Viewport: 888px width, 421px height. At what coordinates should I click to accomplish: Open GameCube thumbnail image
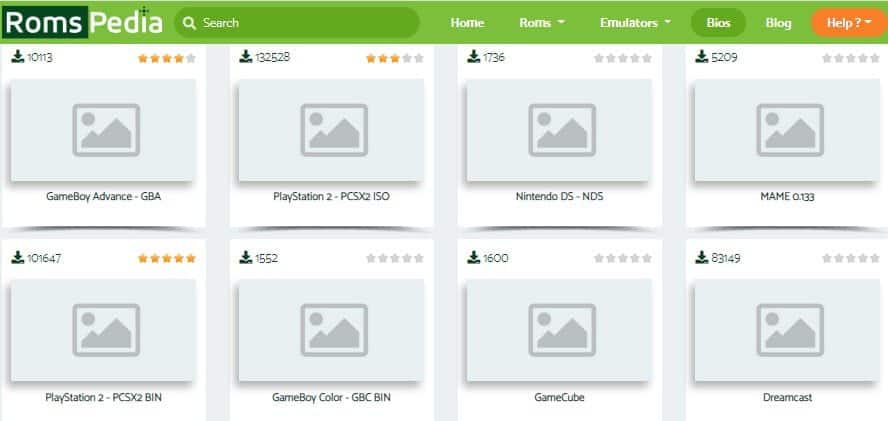(x=560, y=330)
